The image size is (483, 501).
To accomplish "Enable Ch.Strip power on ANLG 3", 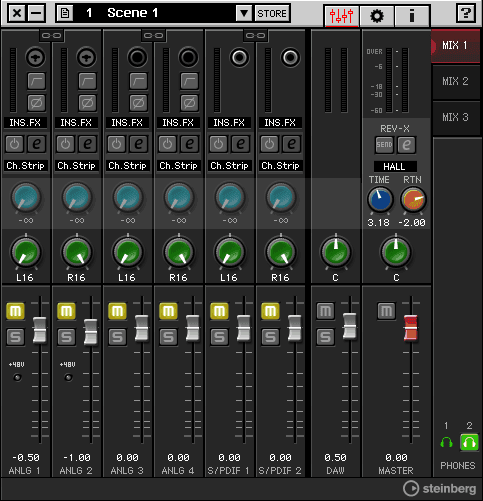I will click(x=116, y=144).
